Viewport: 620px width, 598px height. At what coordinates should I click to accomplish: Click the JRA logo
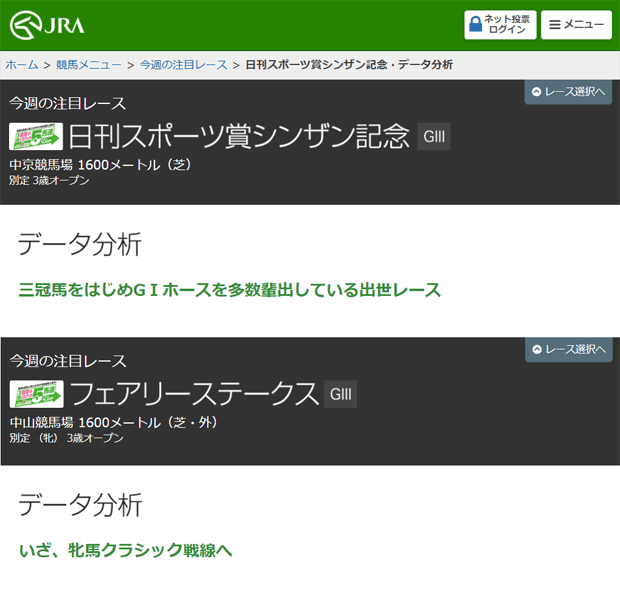(x=47, y=25)
